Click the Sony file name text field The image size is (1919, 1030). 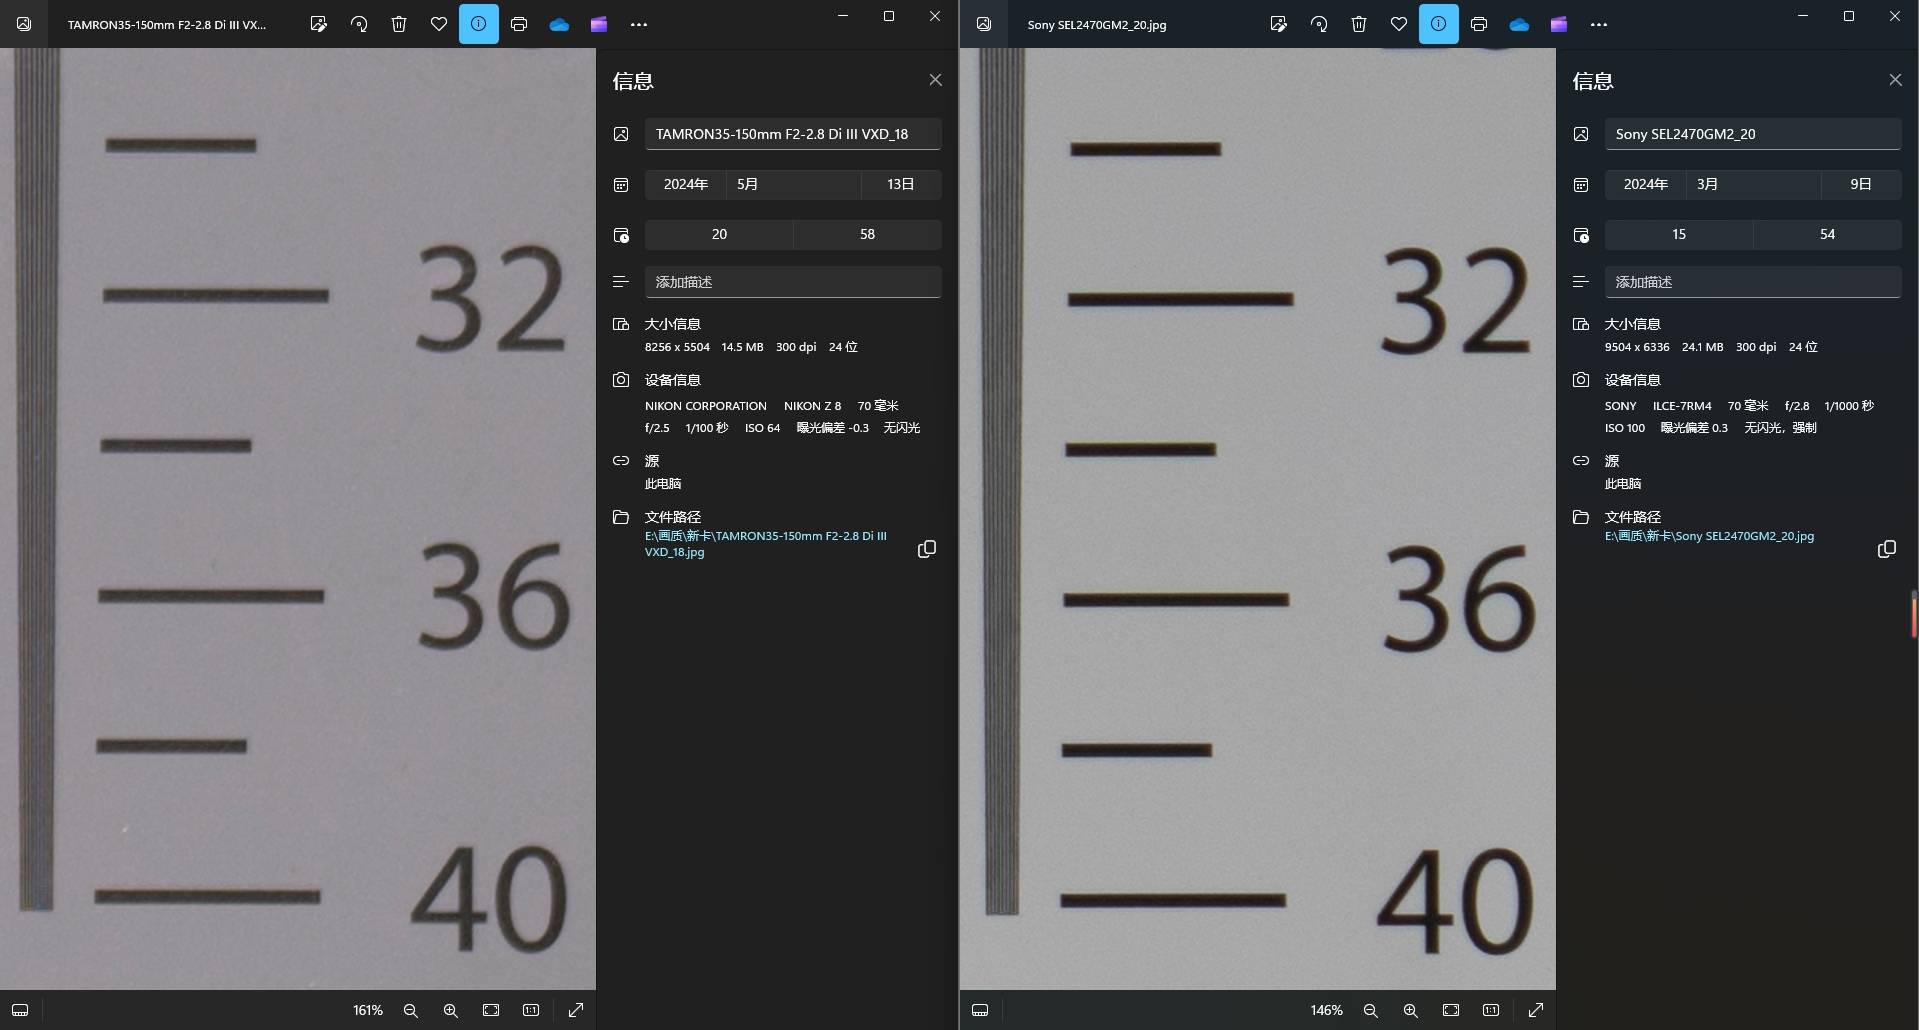click(1752, 134)
